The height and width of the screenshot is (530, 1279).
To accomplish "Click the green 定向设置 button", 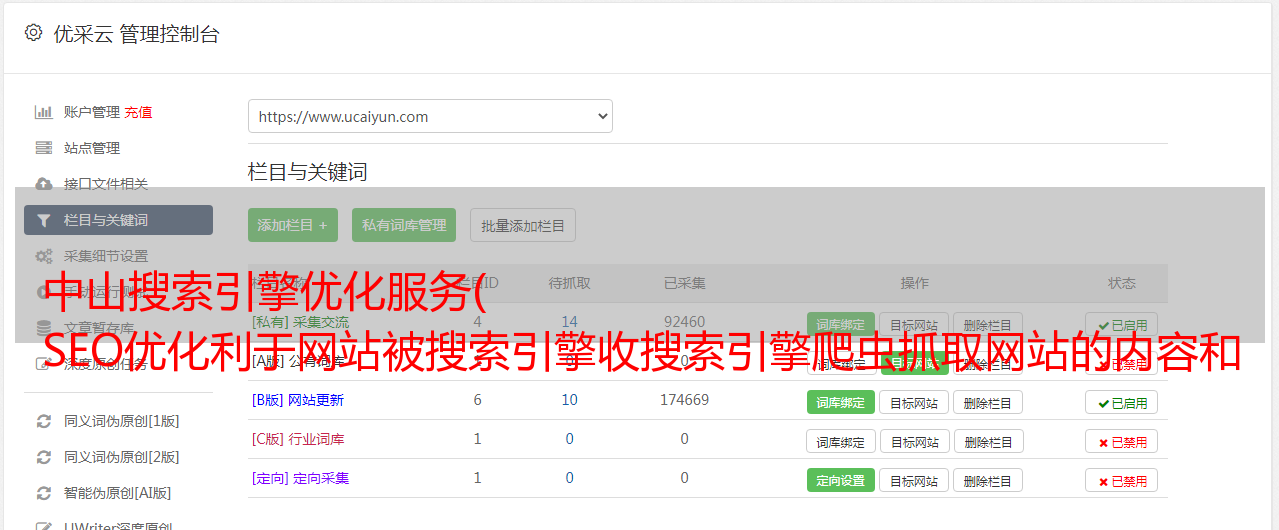I will 841,480.
